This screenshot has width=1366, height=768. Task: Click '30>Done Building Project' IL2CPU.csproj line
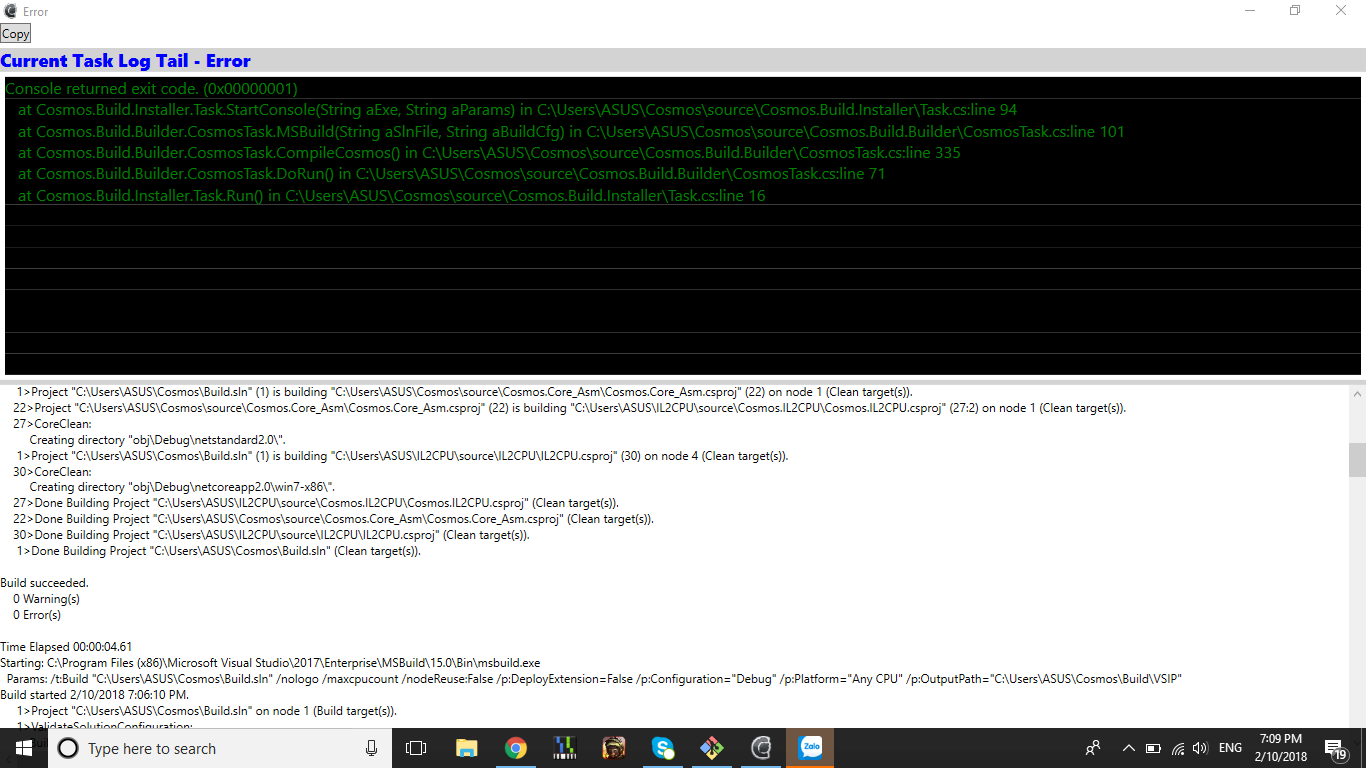(271, 535)
